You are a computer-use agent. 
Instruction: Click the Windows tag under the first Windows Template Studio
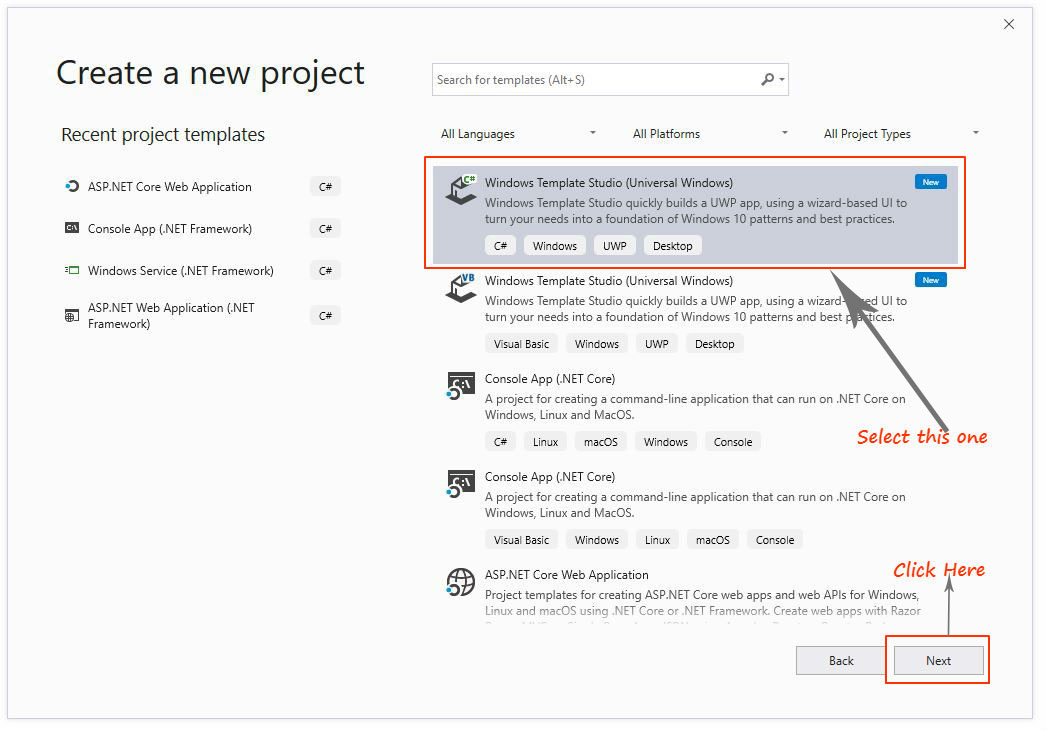pyautogui.click(x=554, y=246)
